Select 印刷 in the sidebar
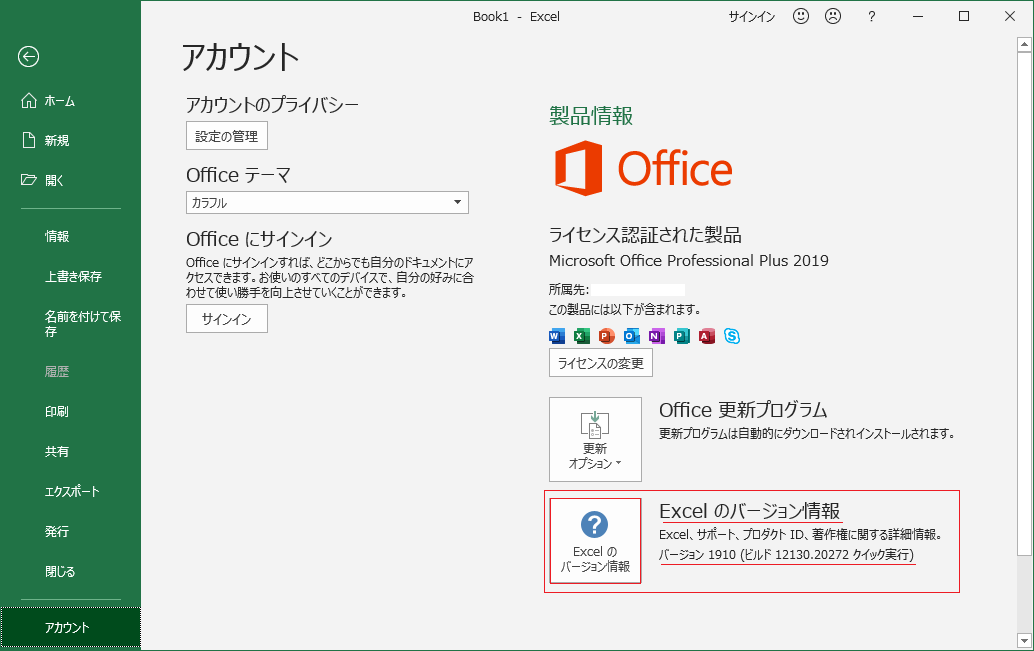This screenshot has height=651, width=1034. 70,412
